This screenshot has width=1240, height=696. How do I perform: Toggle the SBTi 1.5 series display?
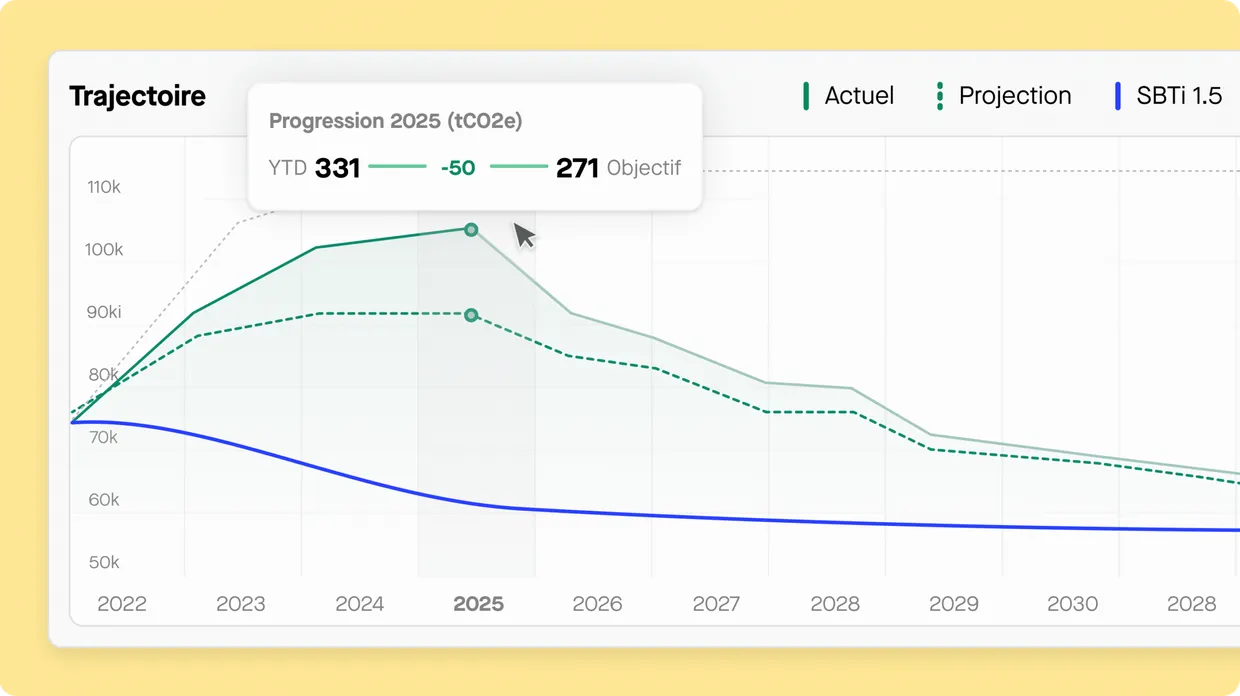(1180, 95)
